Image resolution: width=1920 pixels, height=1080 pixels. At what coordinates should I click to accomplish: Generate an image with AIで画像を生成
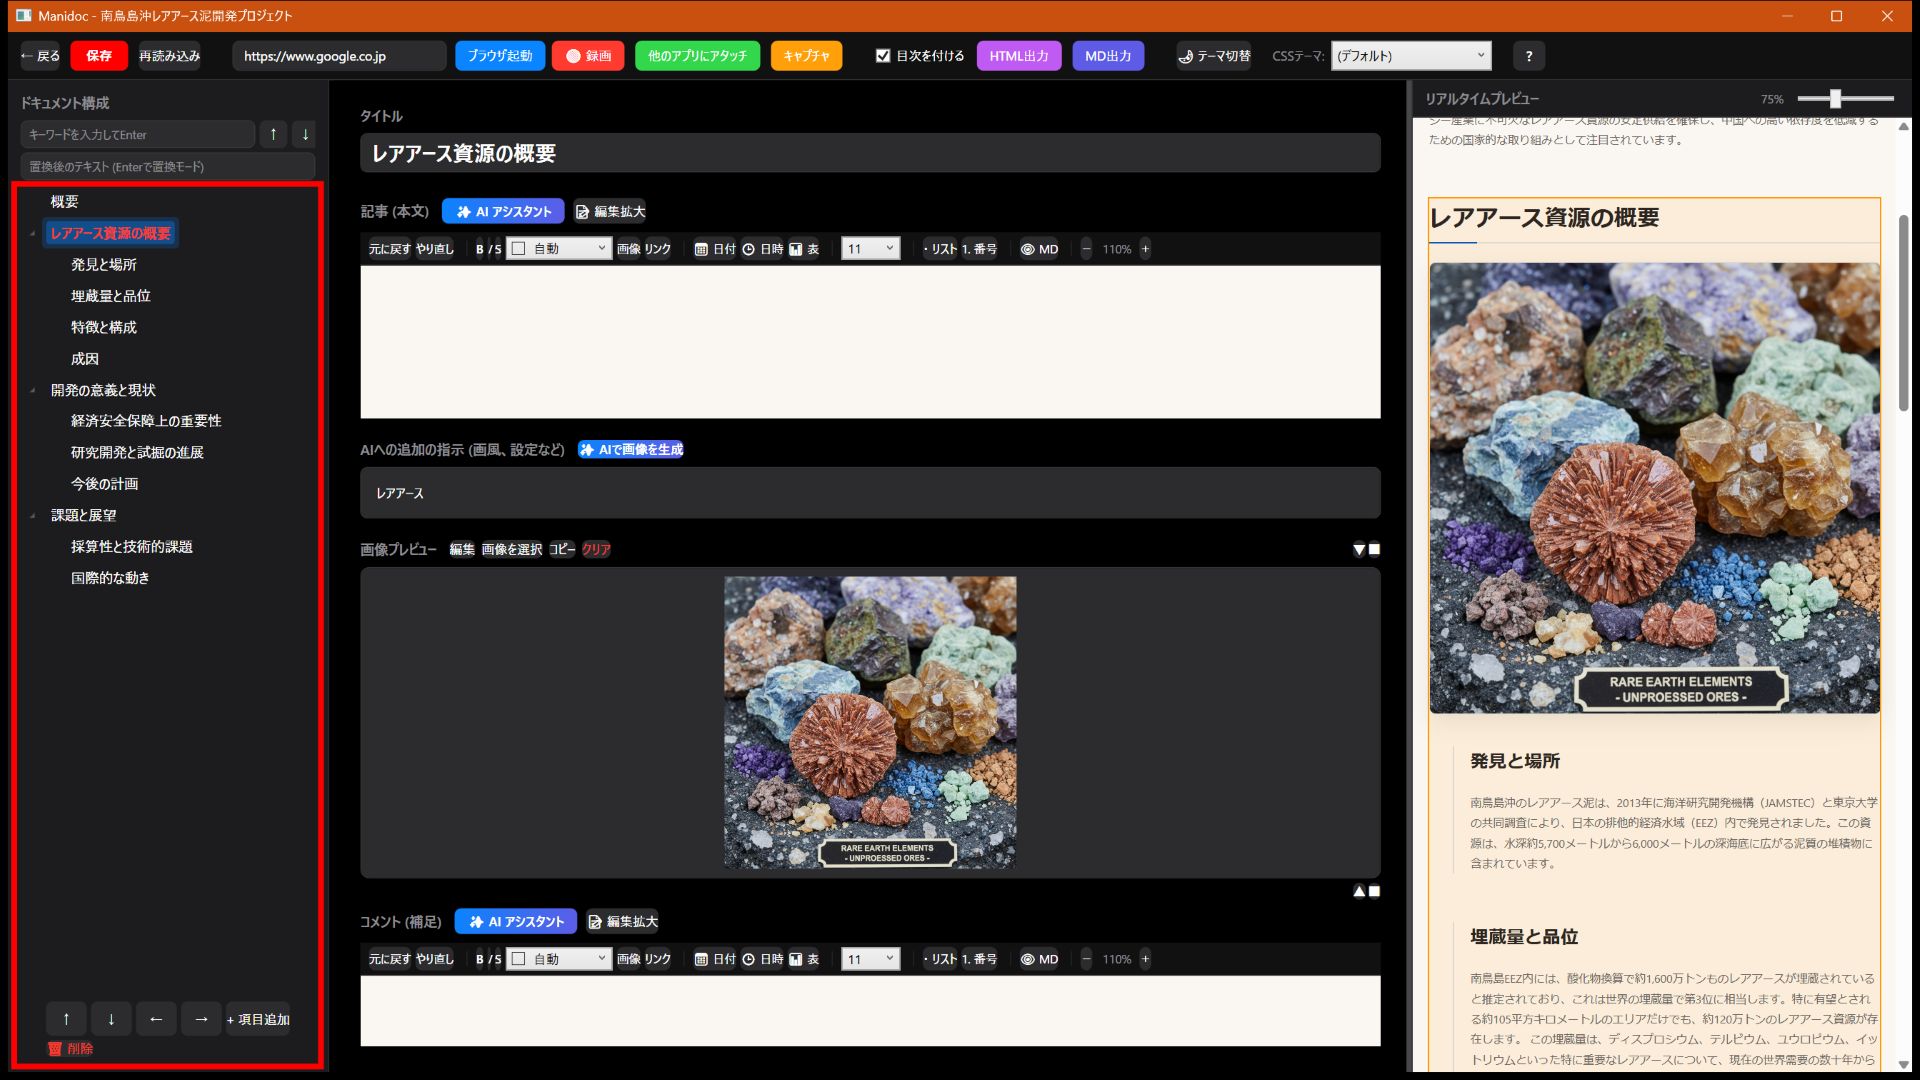tap(631, 450)
